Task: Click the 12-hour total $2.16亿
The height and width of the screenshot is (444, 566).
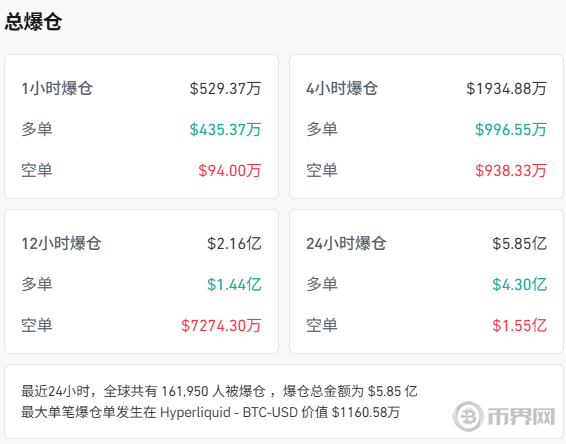Action: coord(234,243)
